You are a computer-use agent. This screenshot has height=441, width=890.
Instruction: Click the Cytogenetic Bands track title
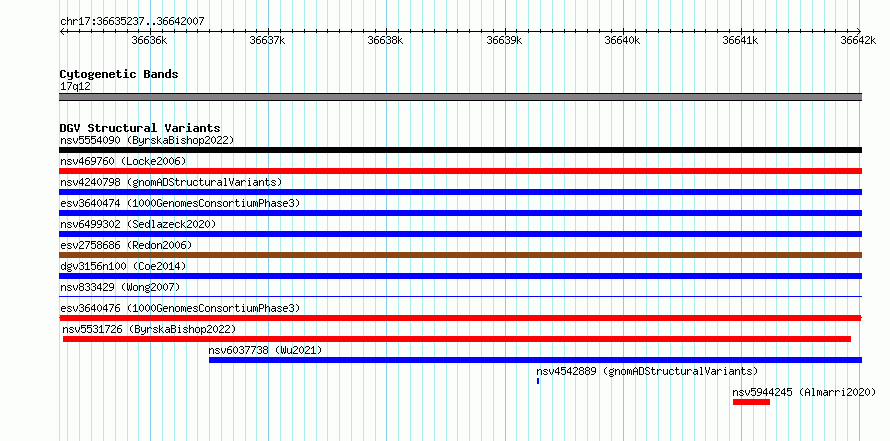(x=119, y=74)
